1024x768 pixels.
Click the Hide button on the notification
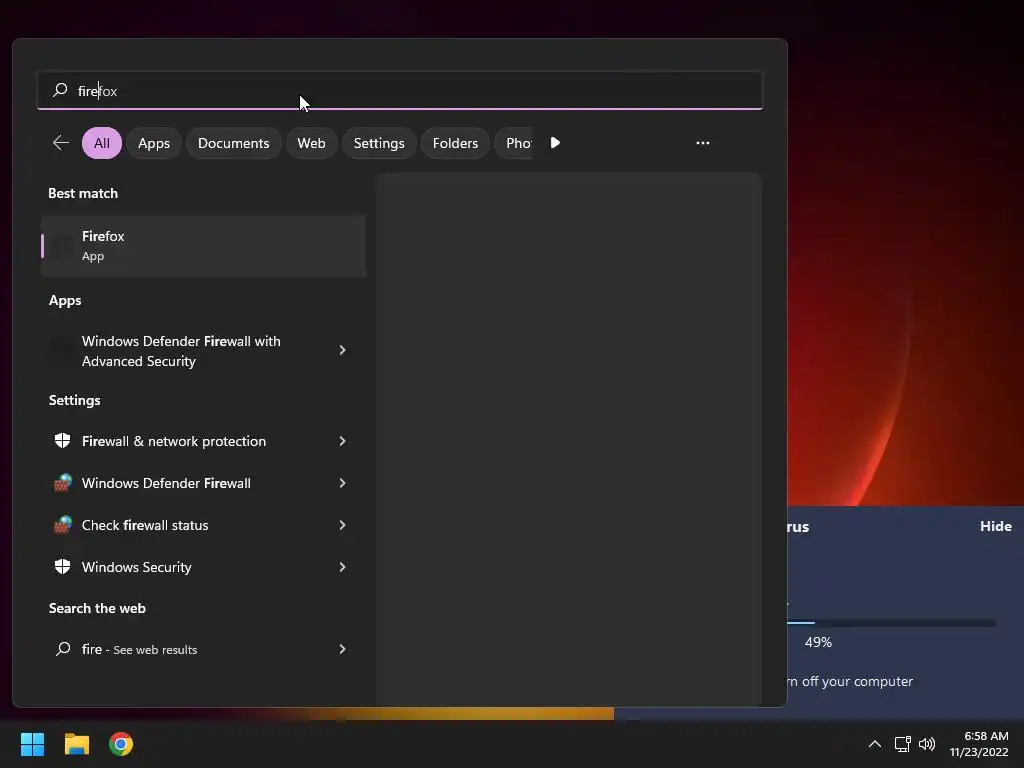995,526
